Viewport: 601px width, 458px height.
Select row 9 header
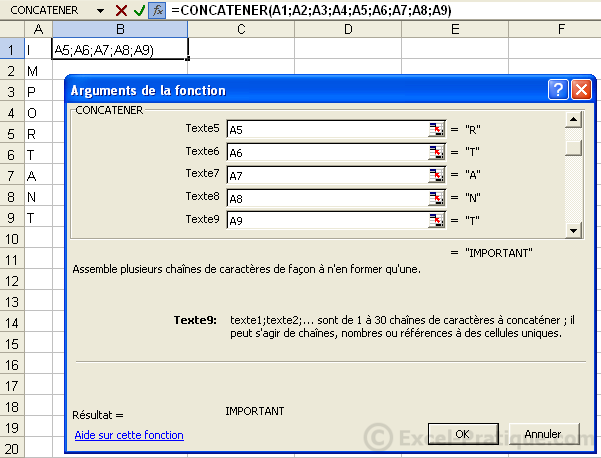[x=12, y=218]
